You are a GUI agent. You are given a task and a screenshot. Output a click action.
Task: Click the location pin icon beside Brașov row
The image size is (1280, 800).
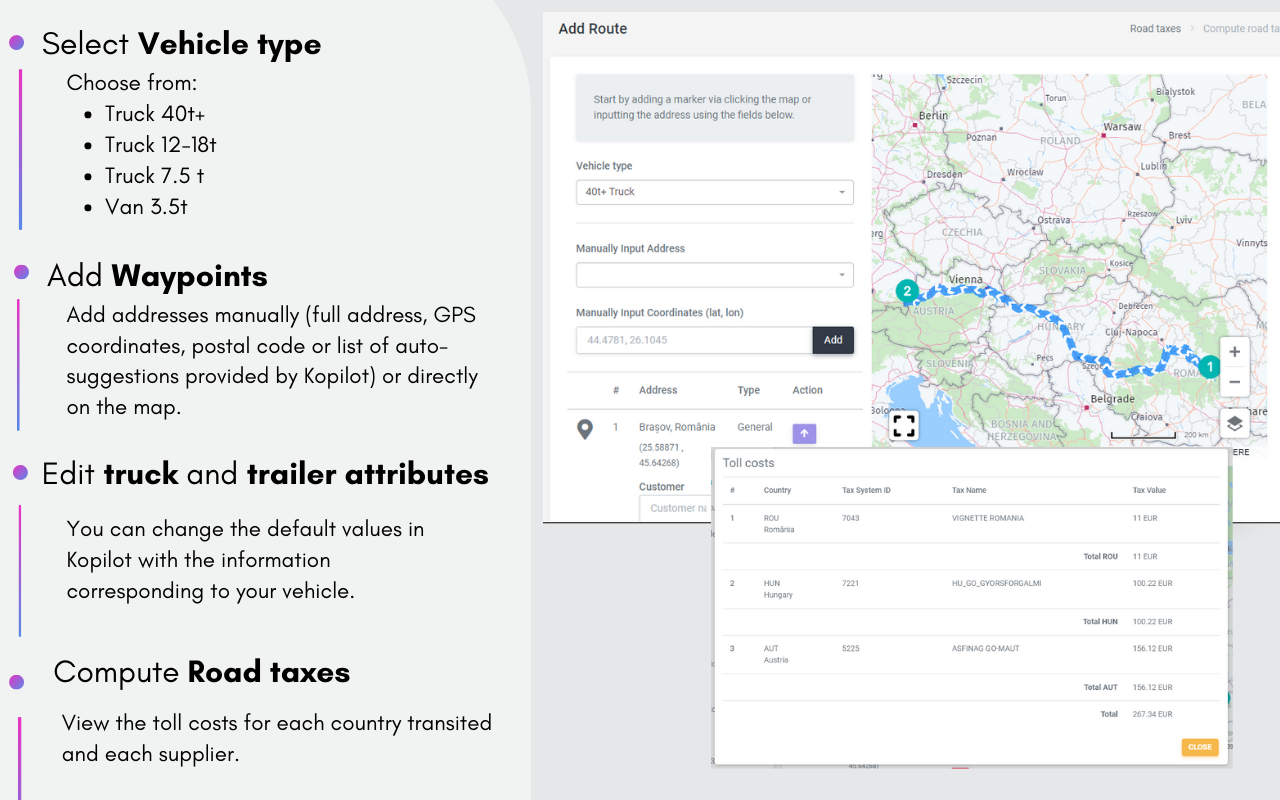click(586, 430)
